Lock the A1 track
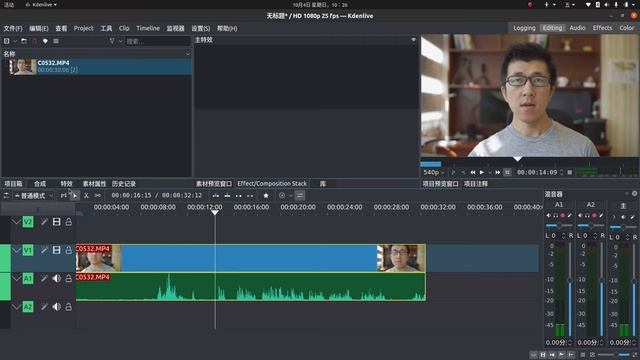The image size is (640, 360). coord(69,279)
